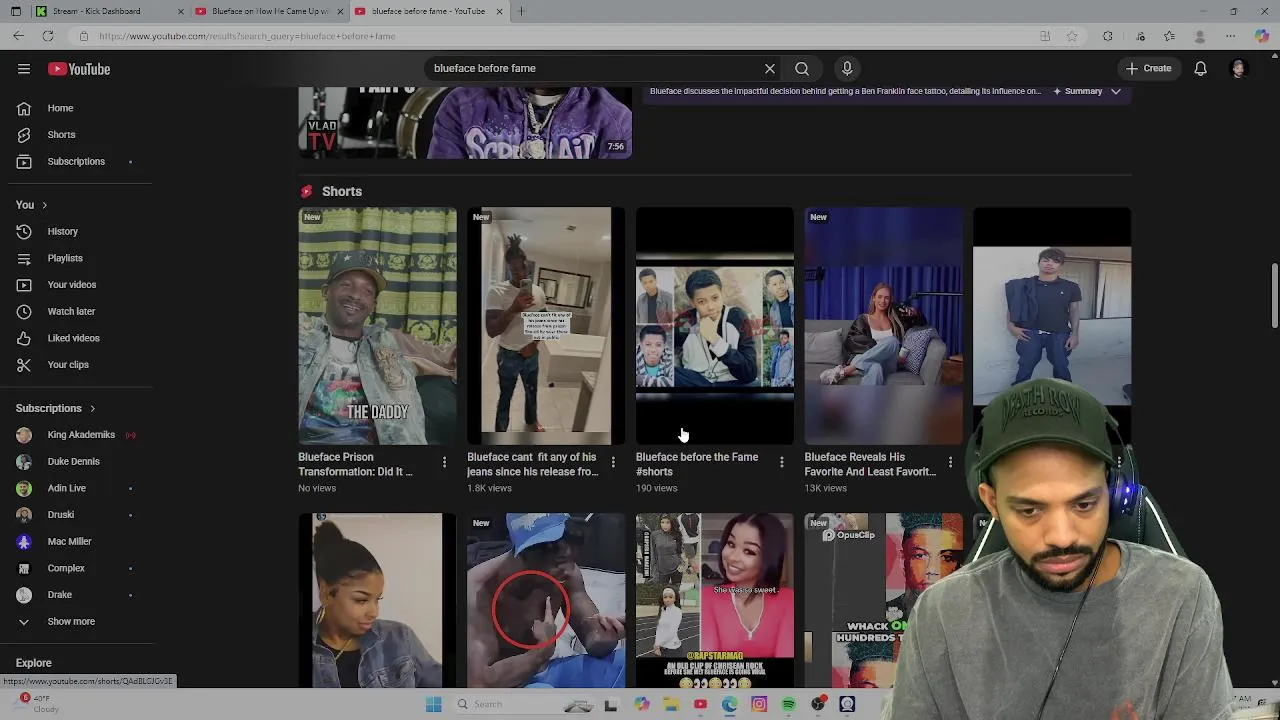Expand the video Summary chevron
Image resolution: width=1280 pixels, height=720 pixels.
[x=1116, y=91]
